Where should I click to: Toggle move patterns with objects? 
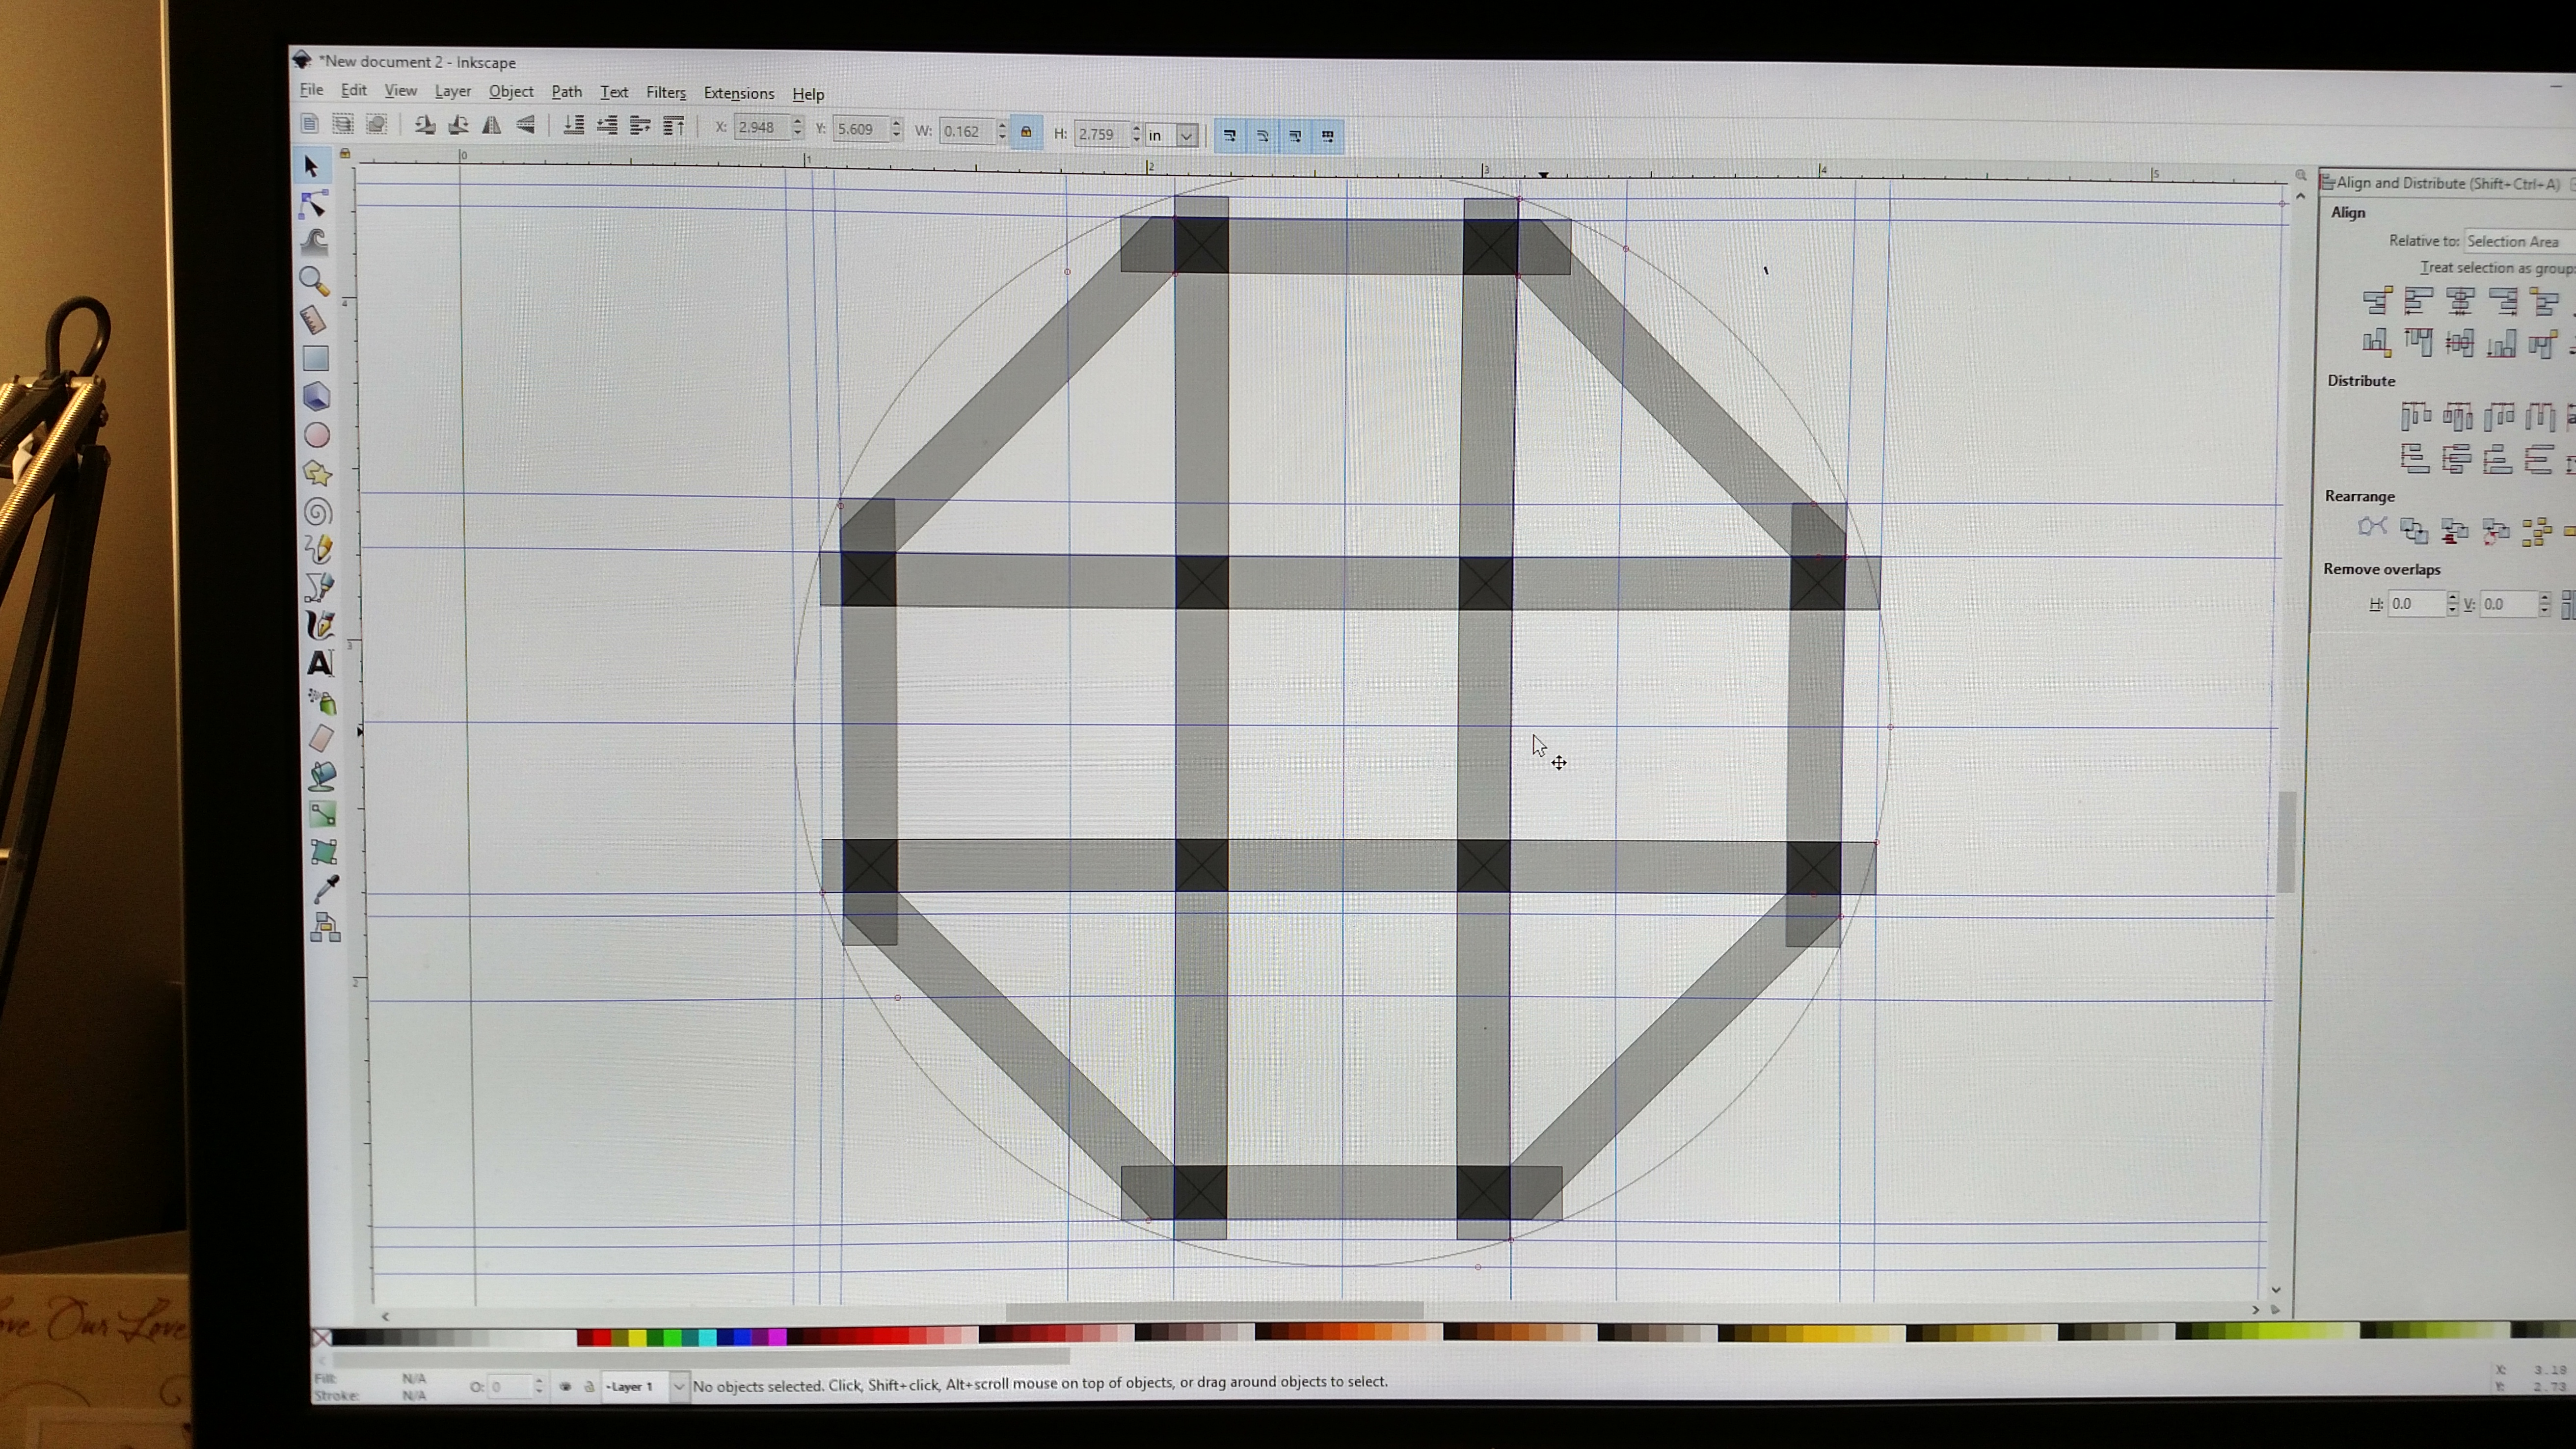[1328, 136]
